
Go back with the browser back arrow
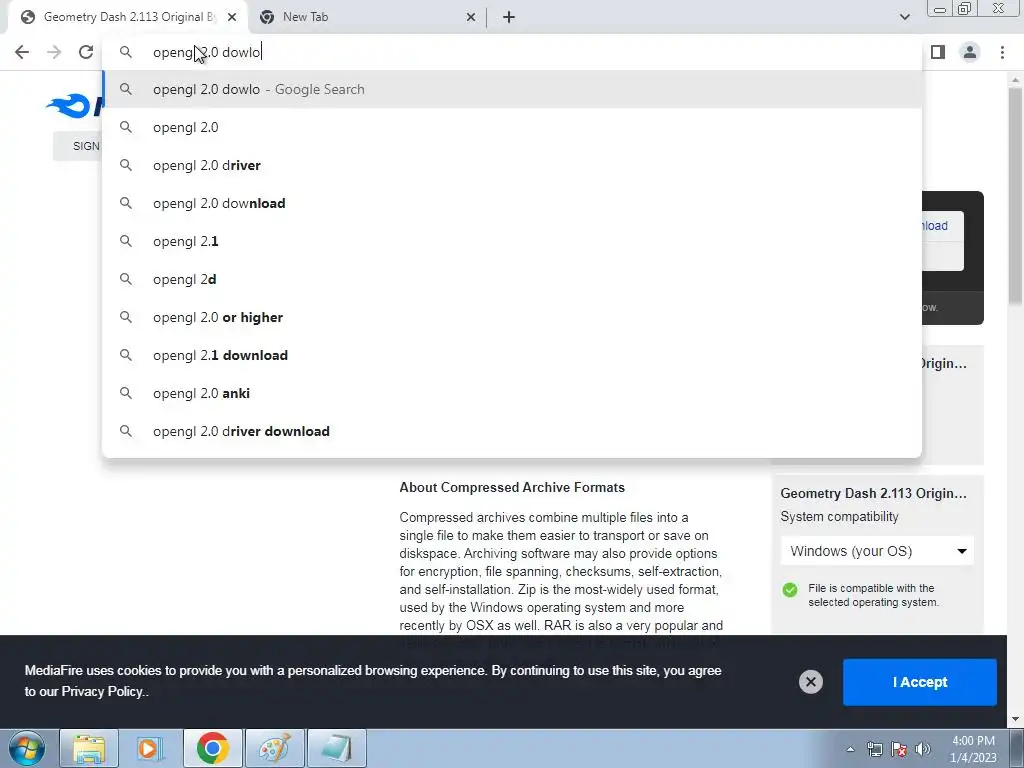coord(22,52)
